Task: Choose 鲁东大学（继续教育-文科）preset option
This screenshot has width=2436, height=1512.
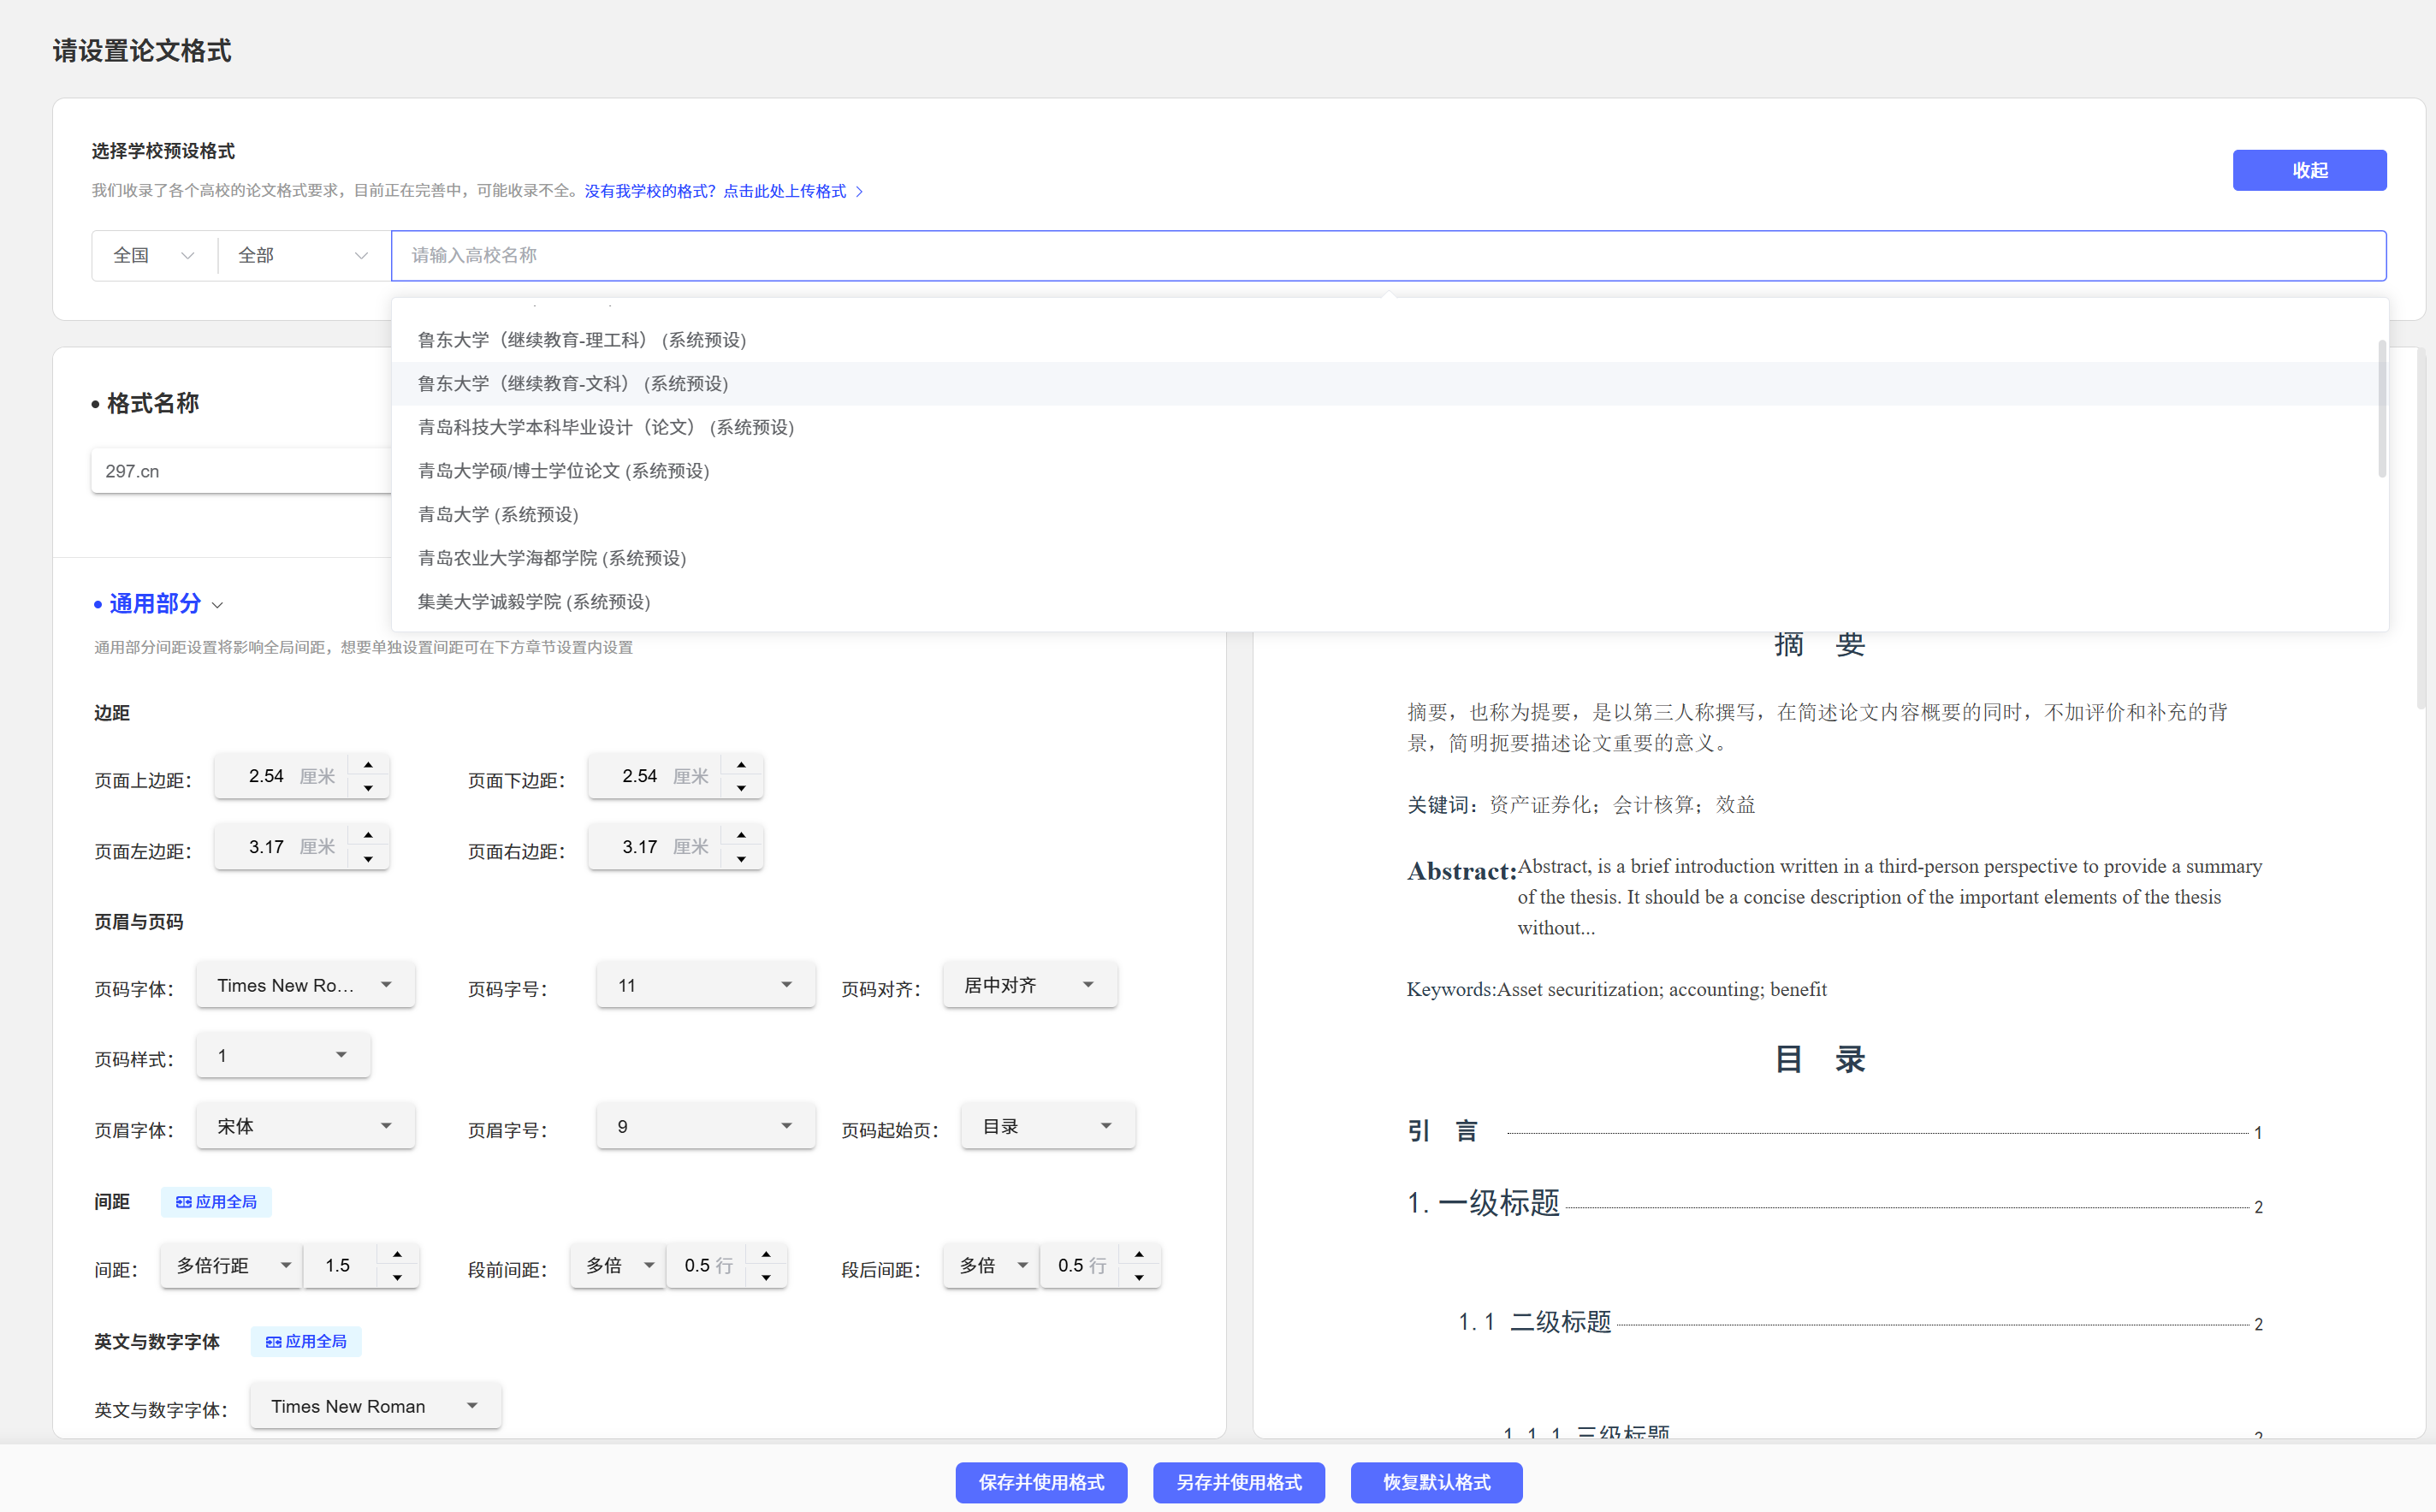Action: (573, 384)
